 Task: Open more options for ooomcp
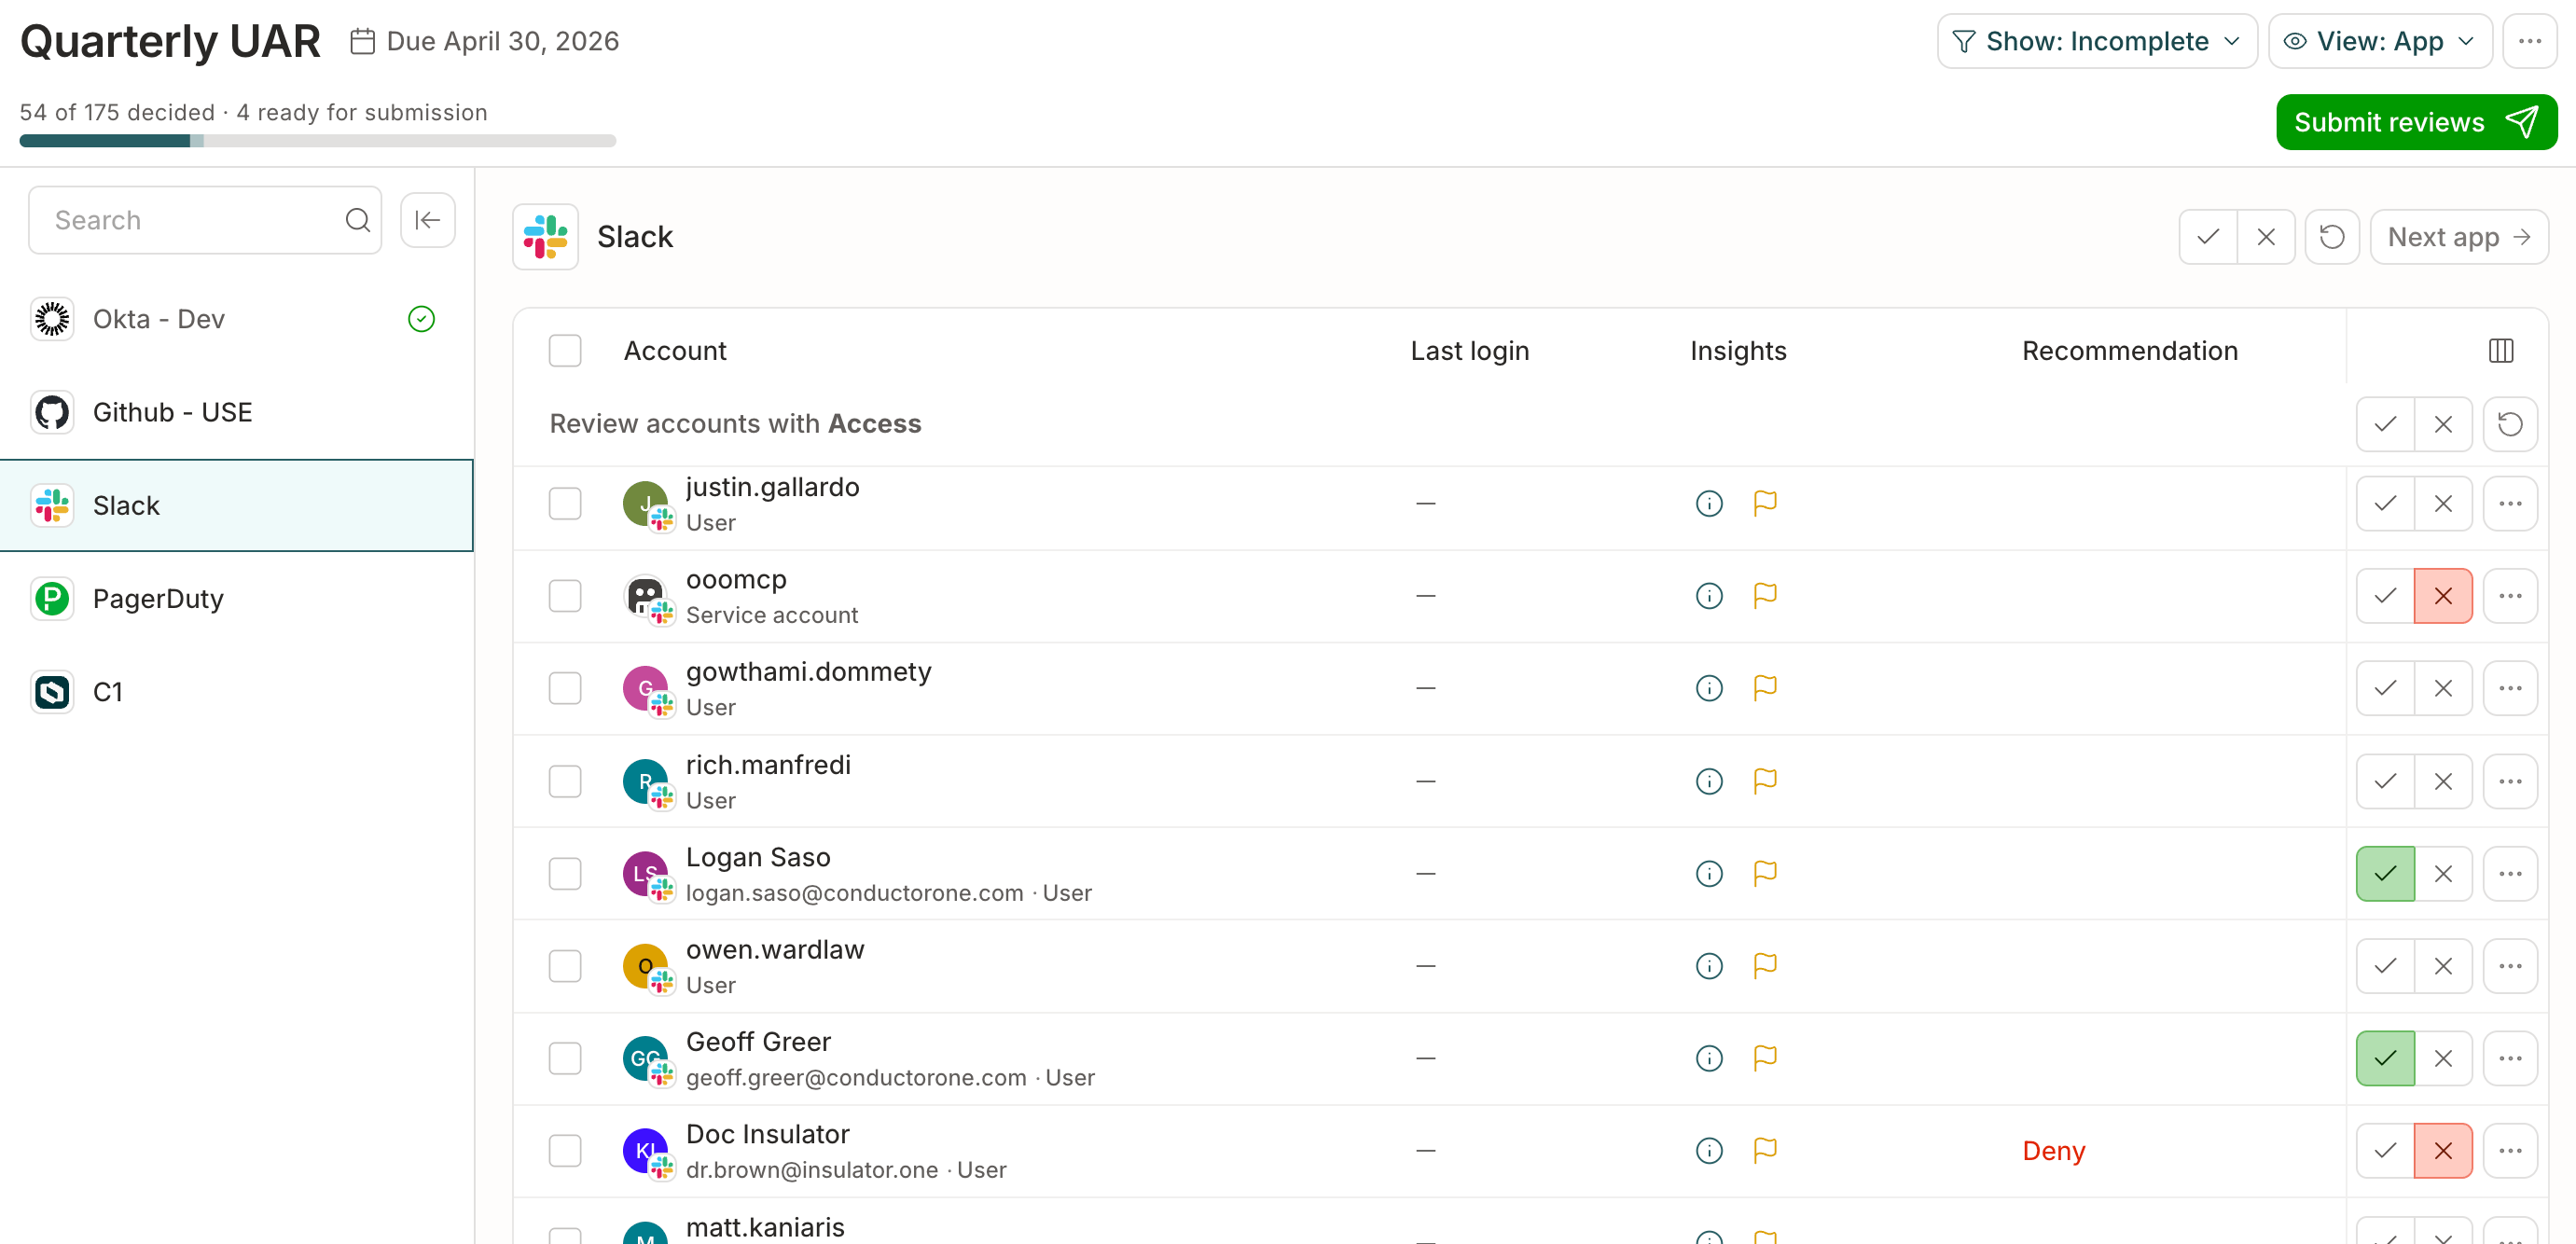[x=2510, y=596]
